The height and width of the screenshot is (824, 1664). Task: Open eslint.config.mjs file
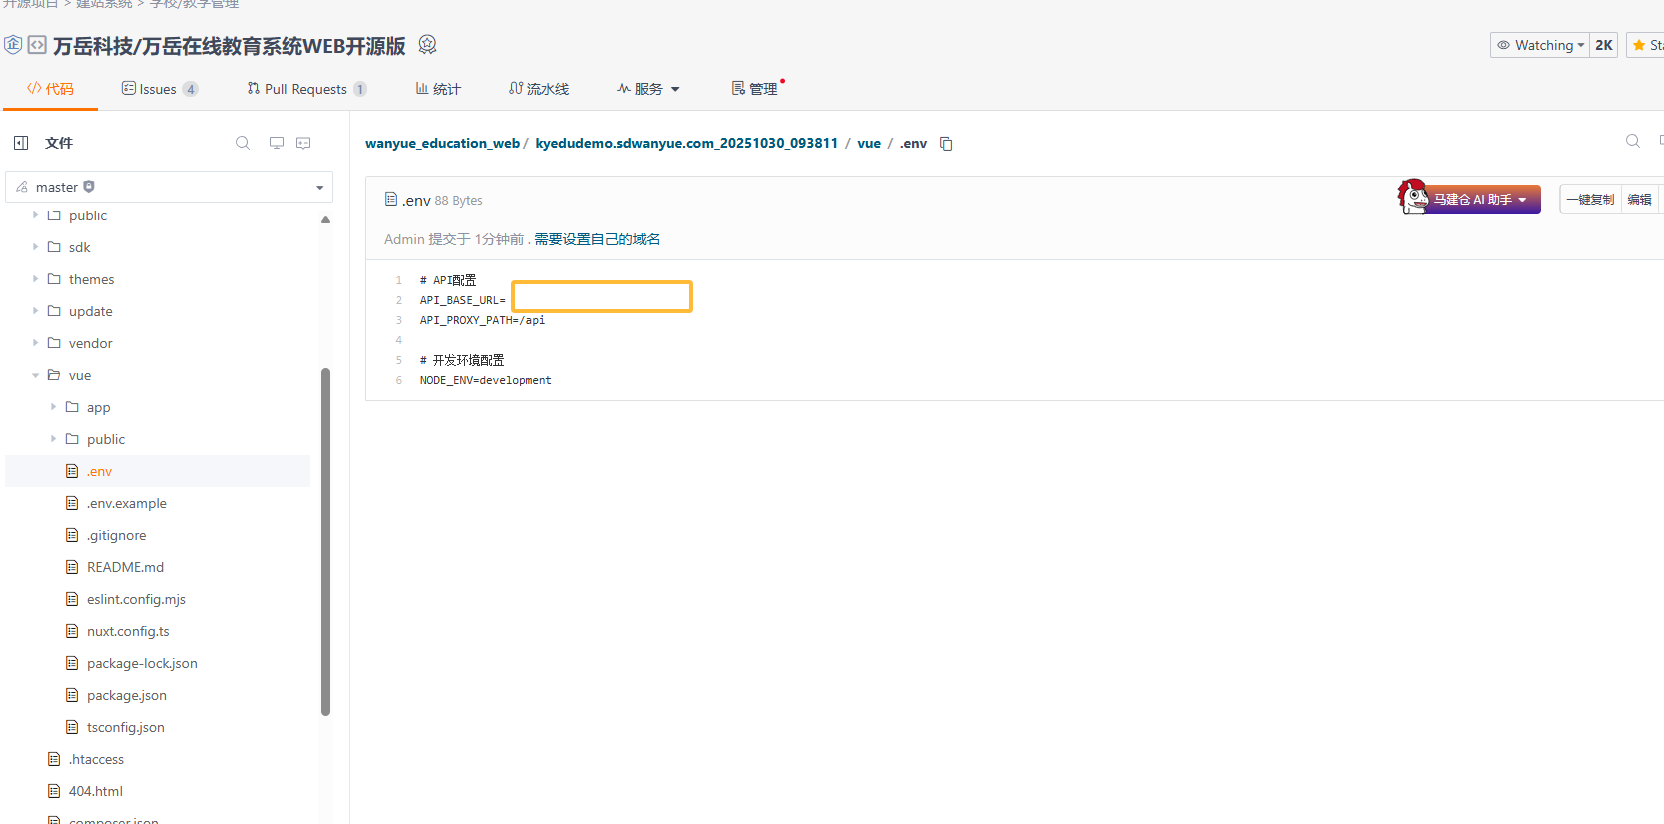136,599
